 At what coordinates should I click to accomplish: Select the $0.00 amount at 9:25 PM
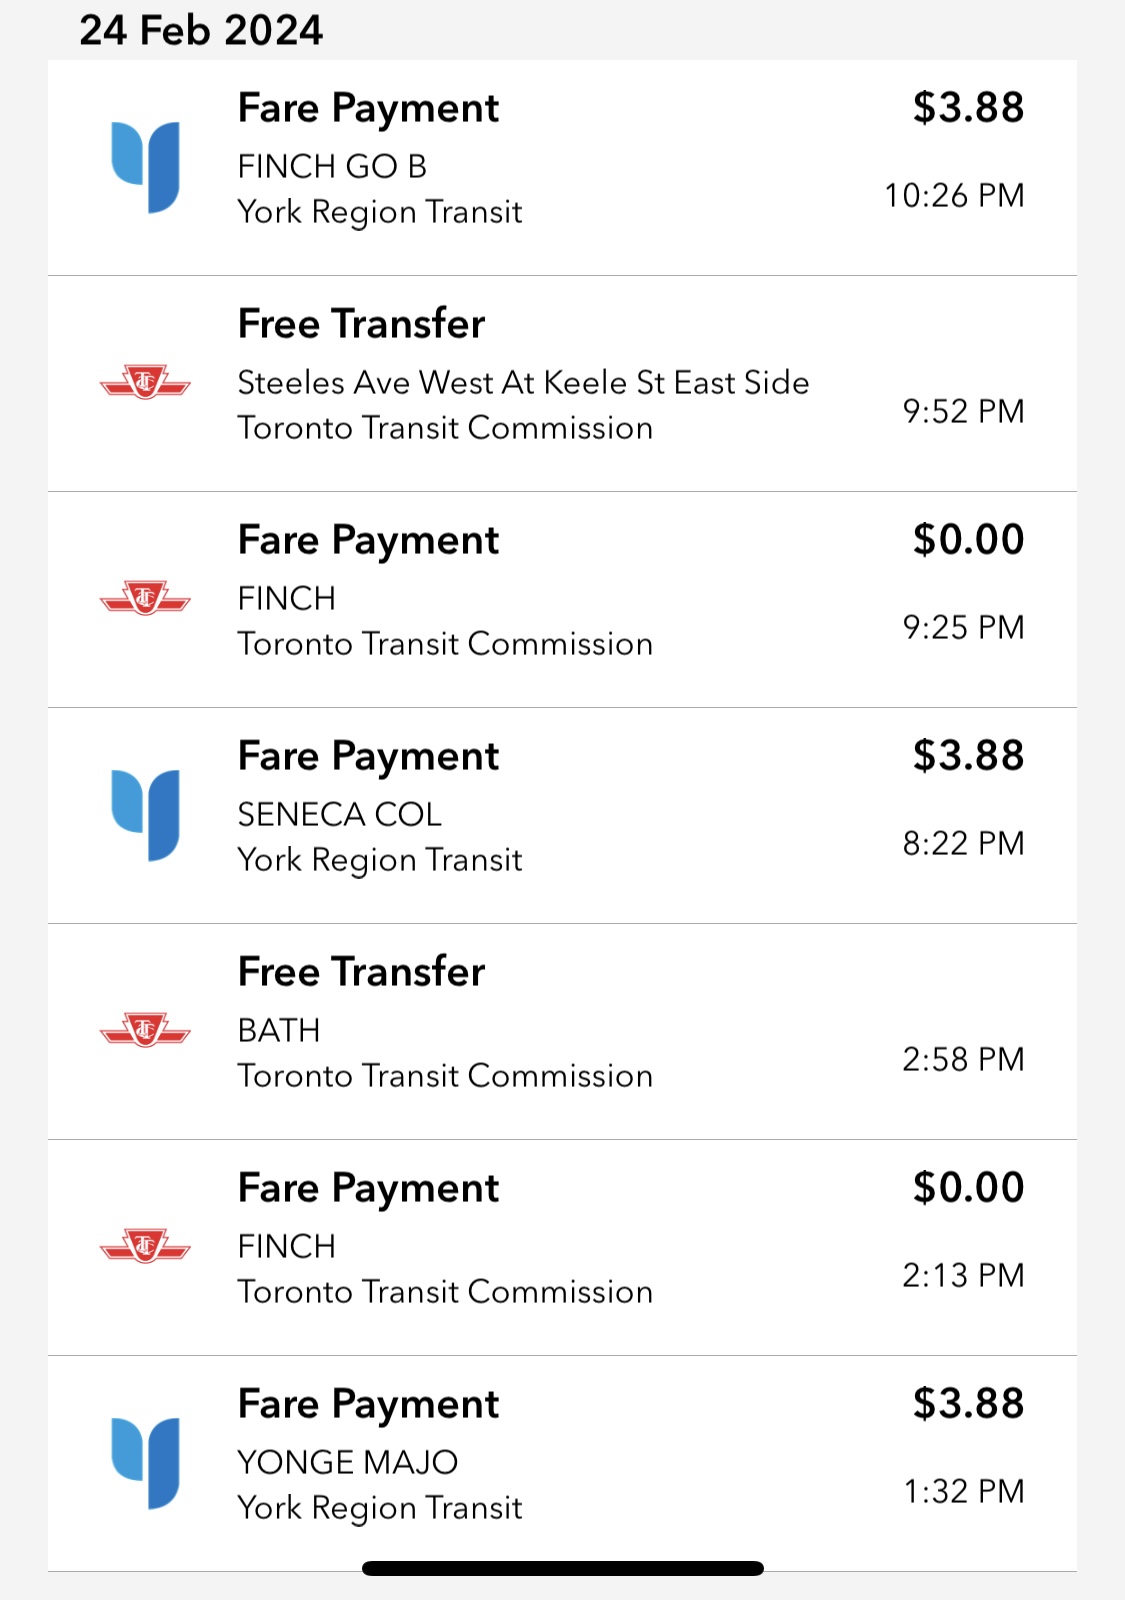pyautogui.click(x=968, y=540)
